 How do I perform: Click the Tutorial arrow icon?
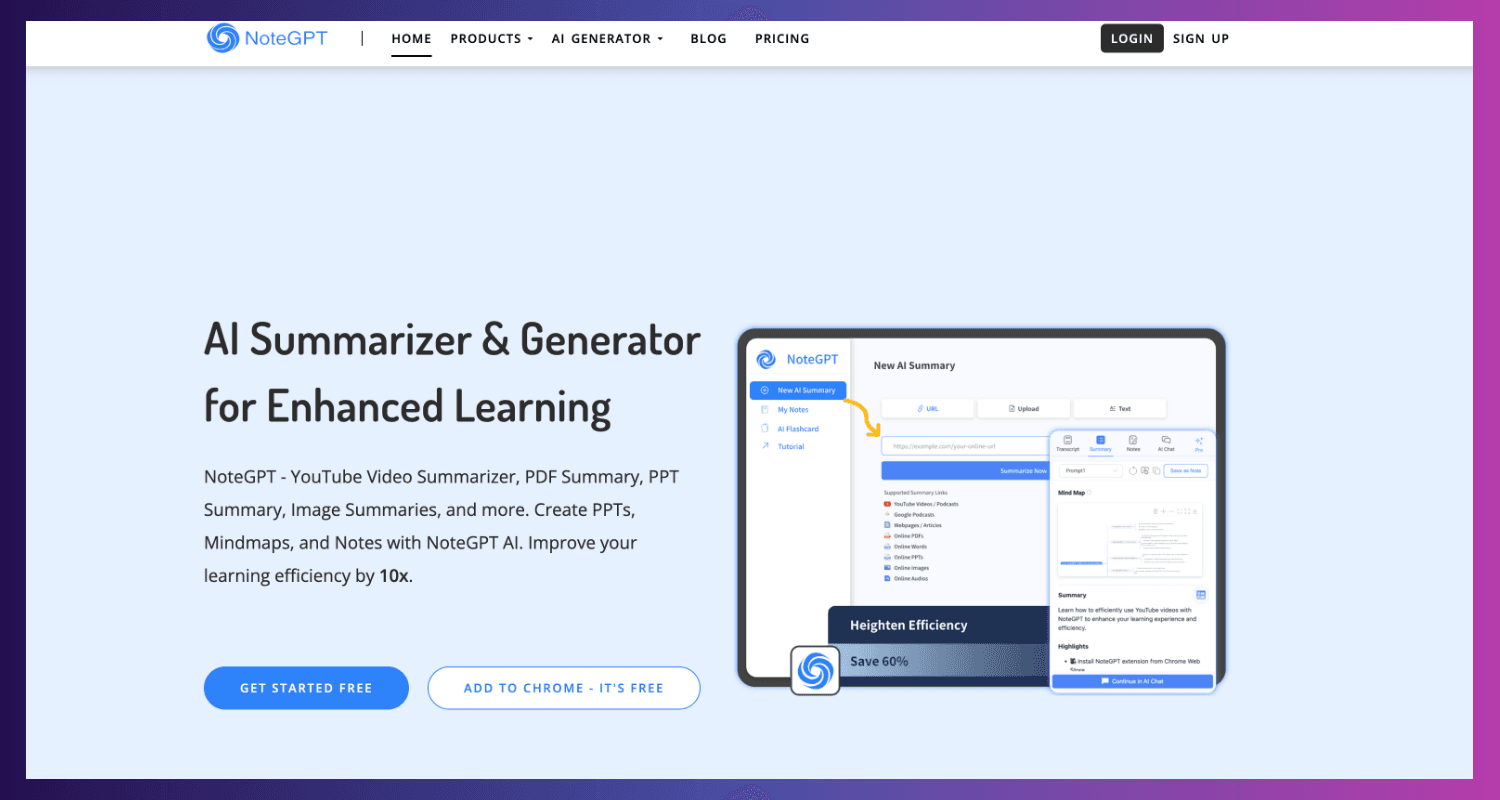coord(765,446)
